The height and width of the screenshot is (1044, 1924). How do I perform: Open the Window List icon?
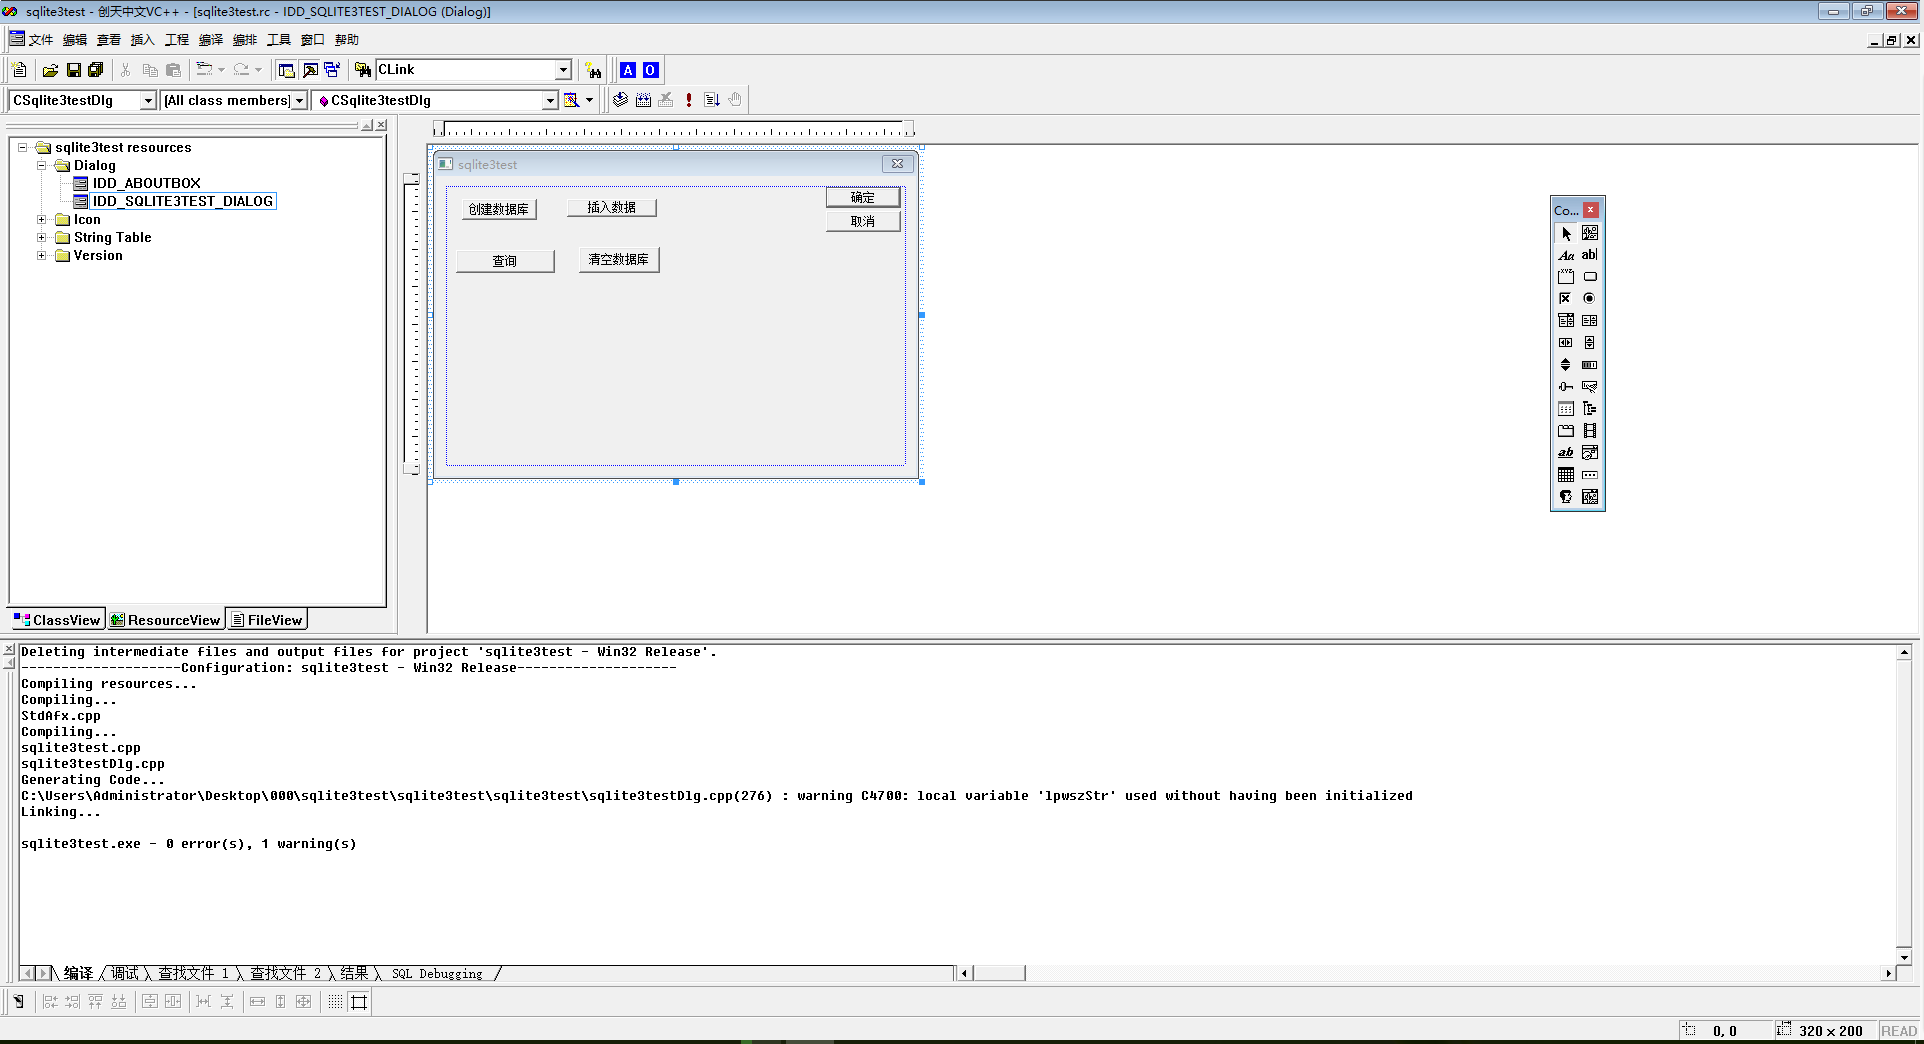pyautogui.click(x=332, y=70)
